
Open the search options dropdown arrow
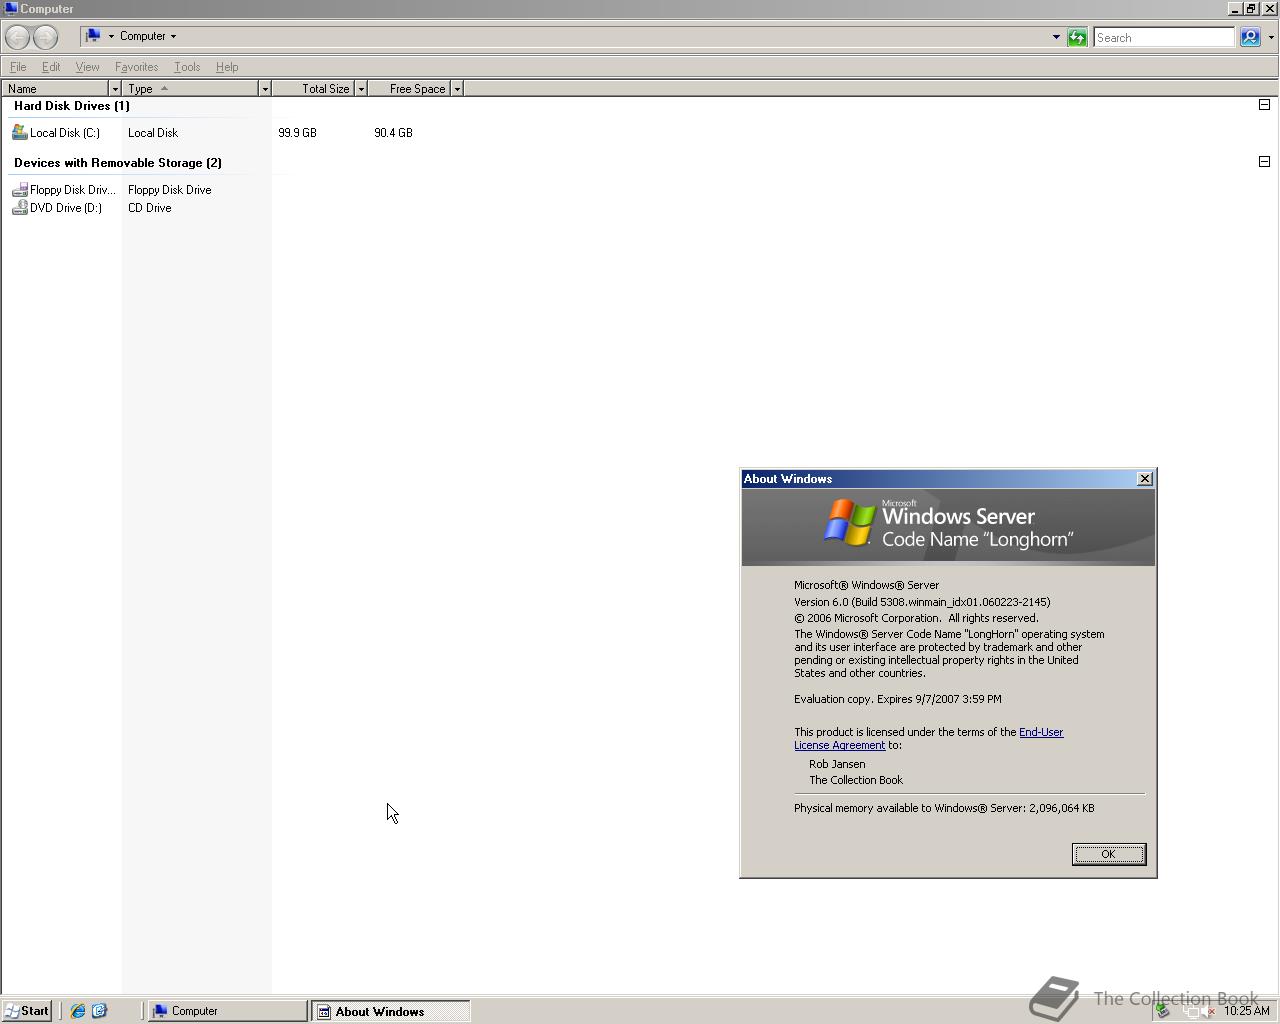pyautogui.click(x=1271, y=37)
